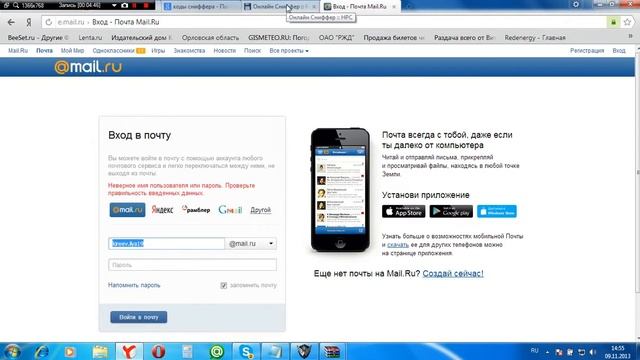Switch to the 'Онлайн Сниффер' tab
This screenshot has width=640, height=360.
[280, 7]
